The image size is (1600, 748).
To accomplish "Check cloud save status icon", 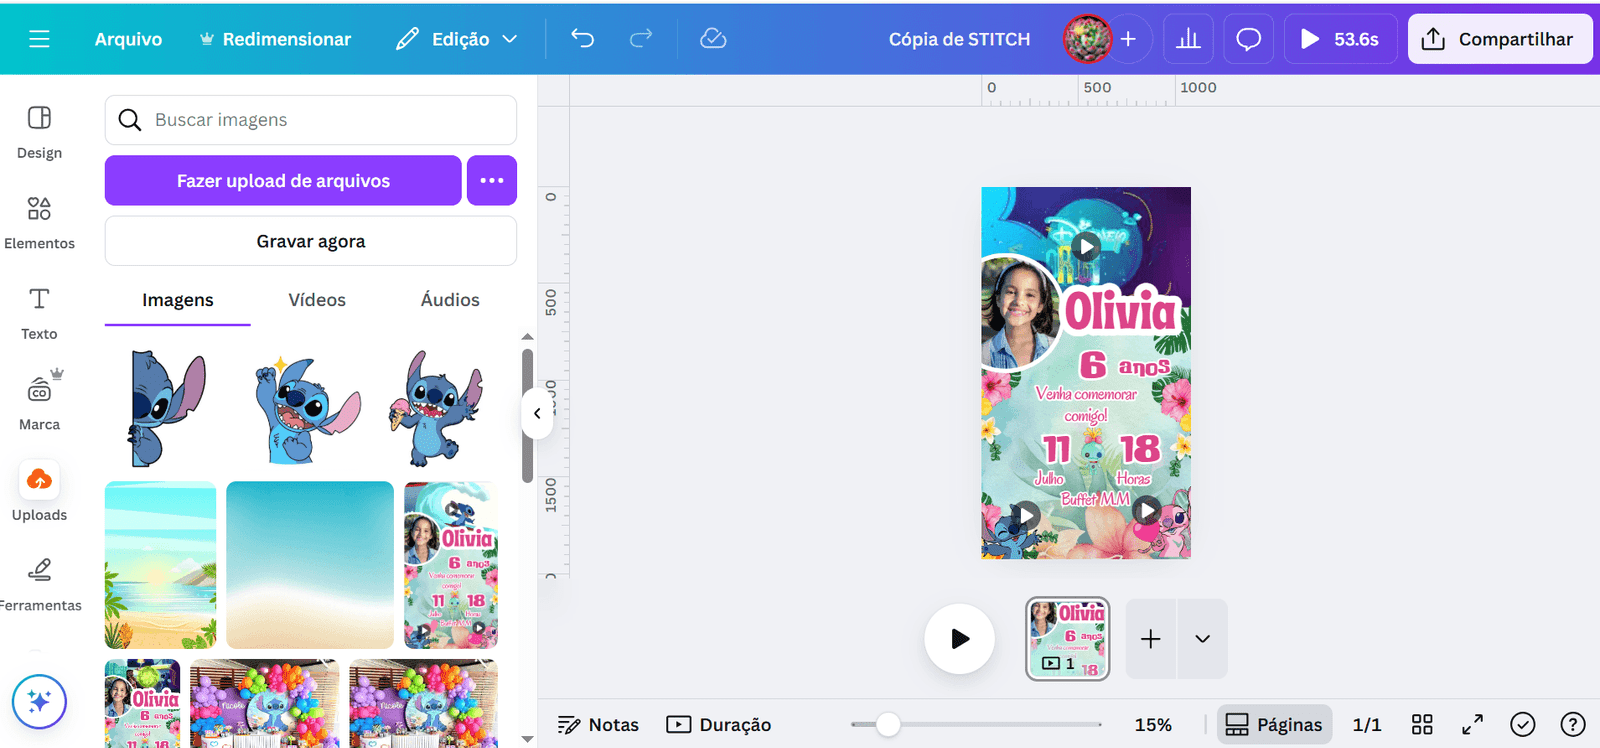I will [x=713, y=39].
